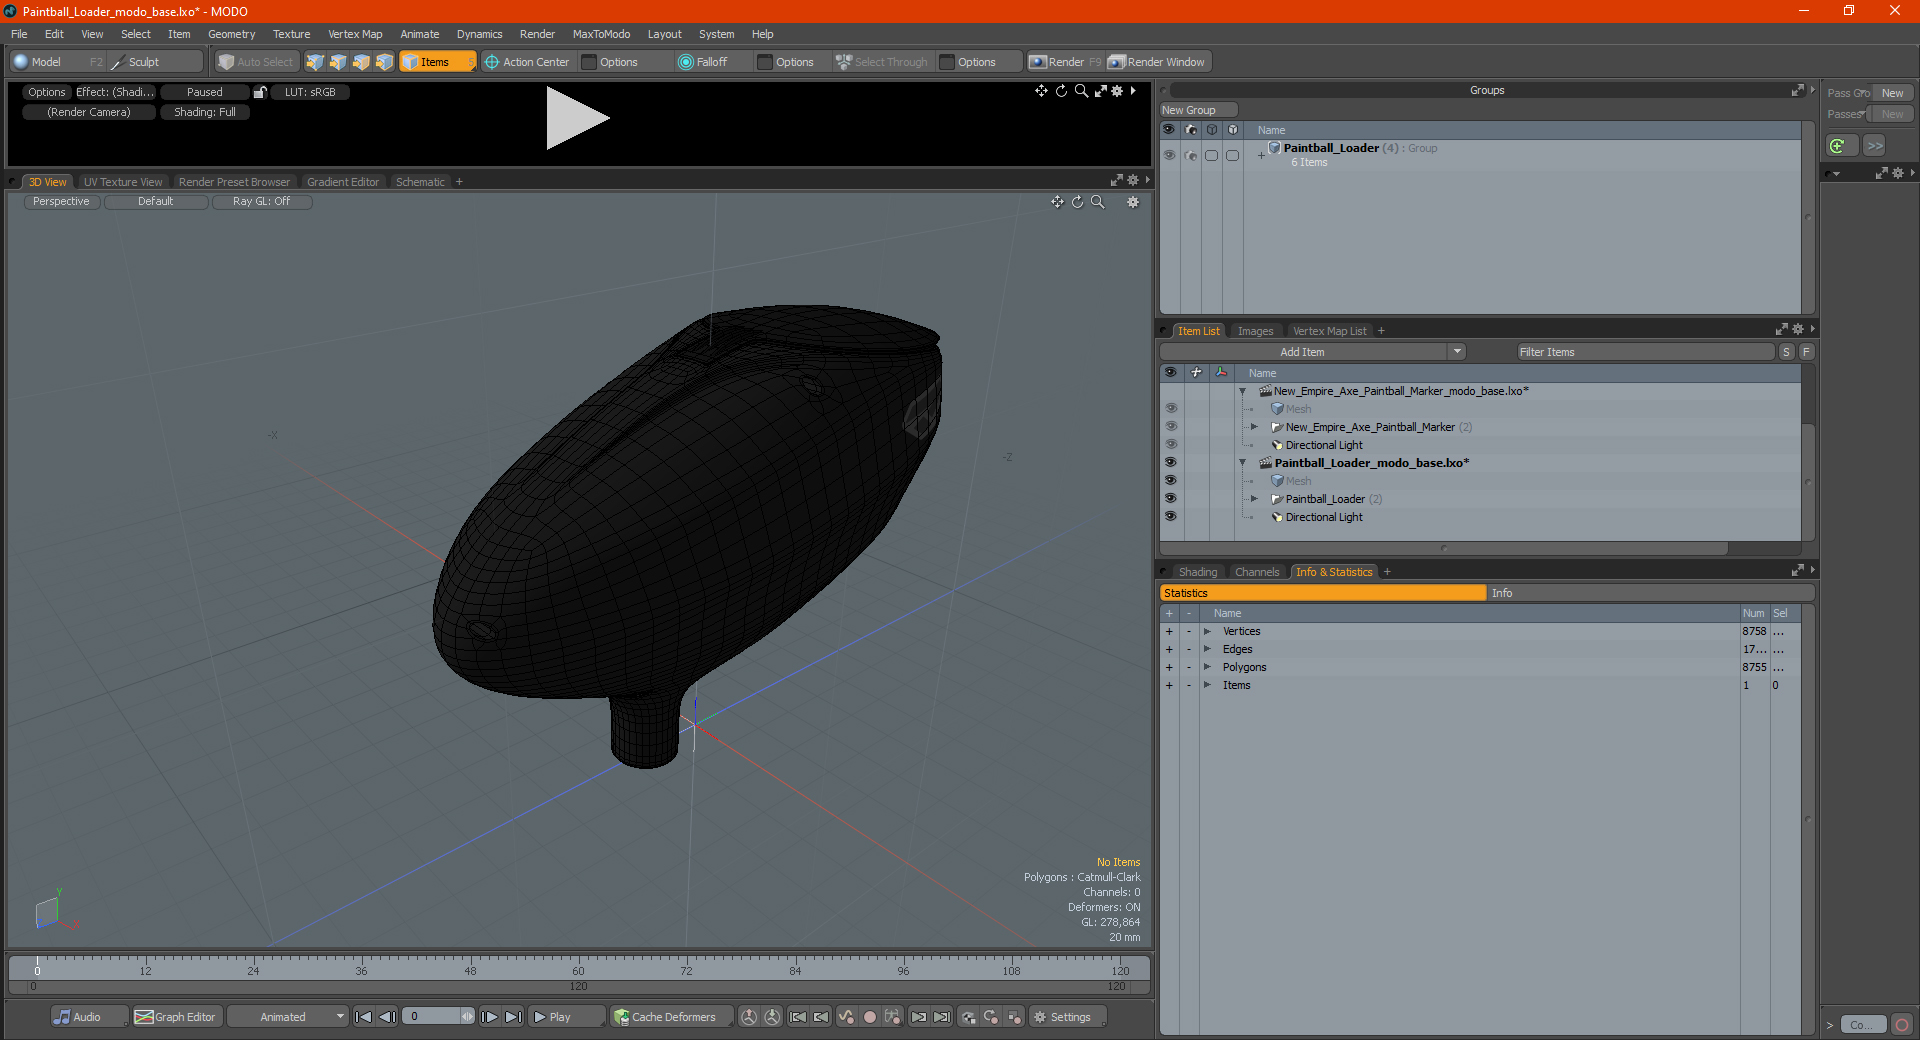Click the lock icon beside Paused
Image resolution: width=1920 pixels, height=1040 pixels.
click(x=260, y=92)
